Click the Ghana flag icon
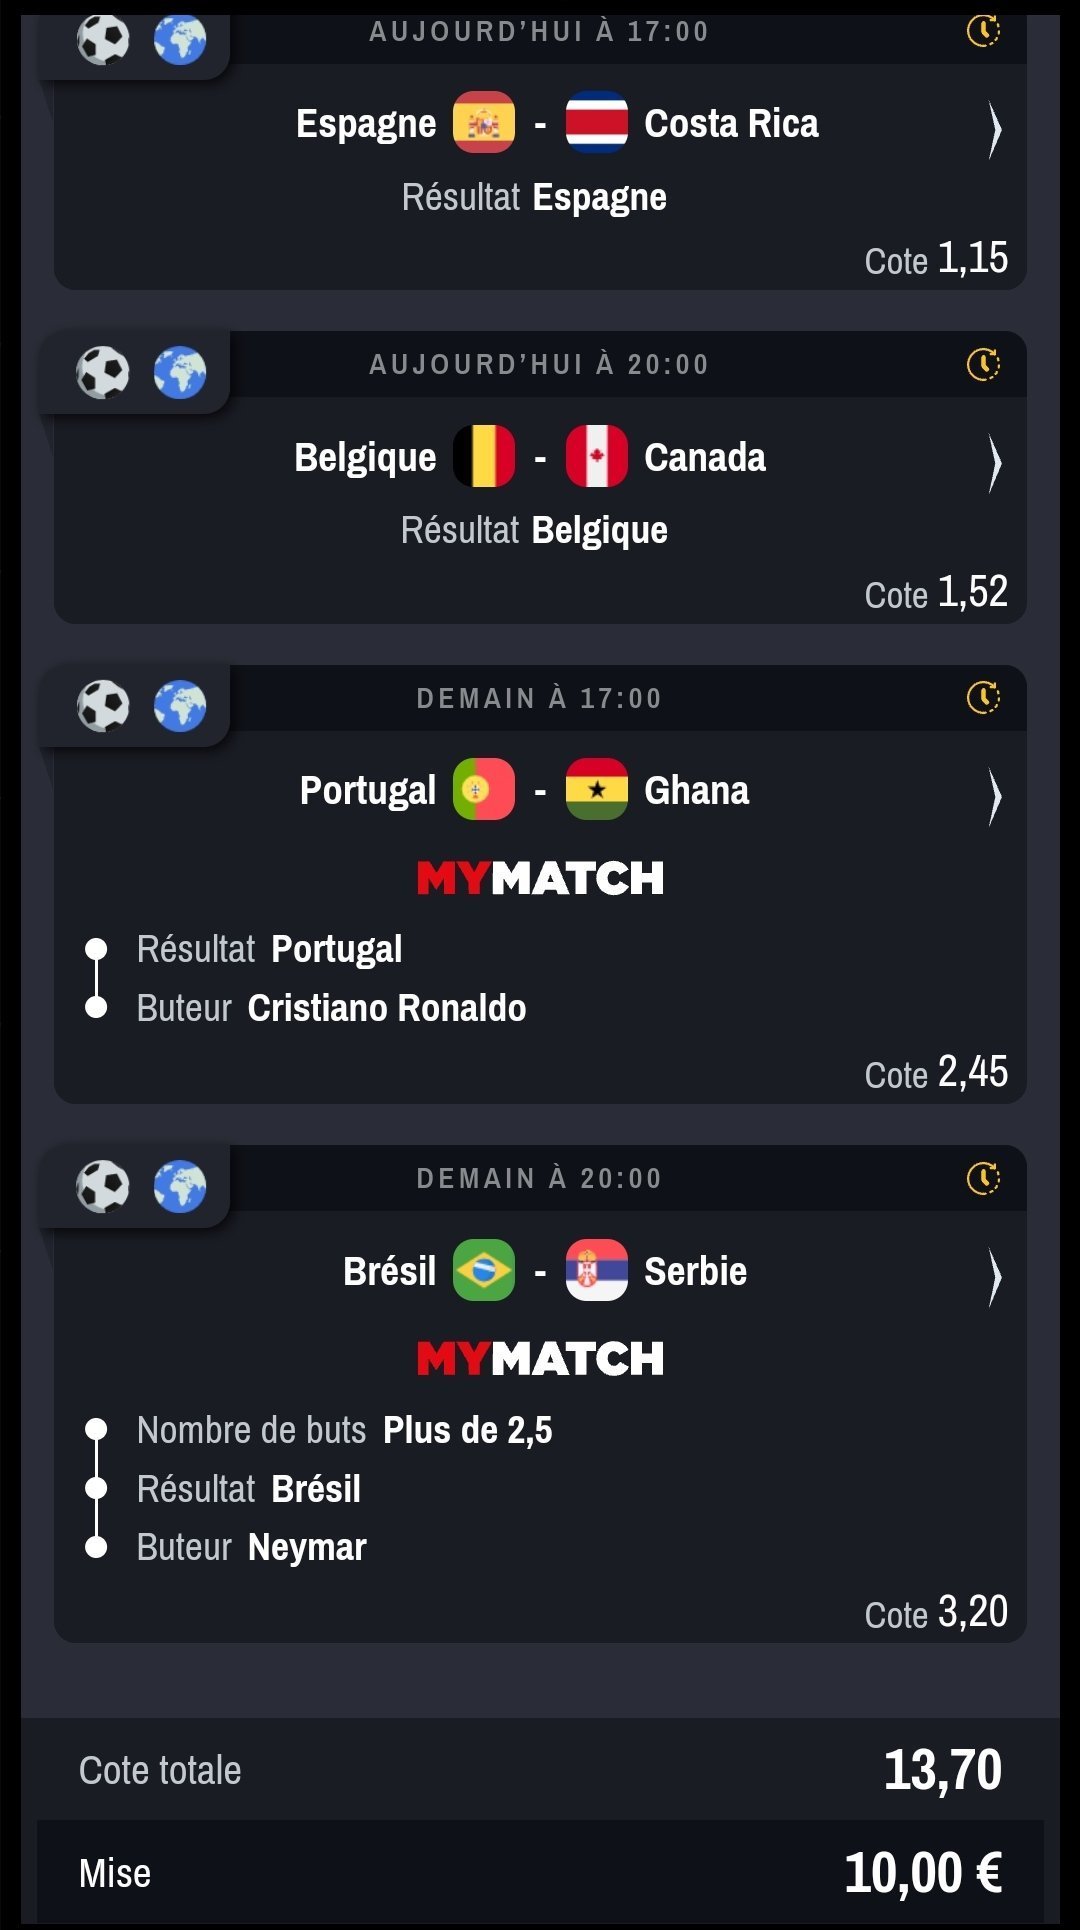This screenshot has width=1080, height=1930. click(597, 789)
